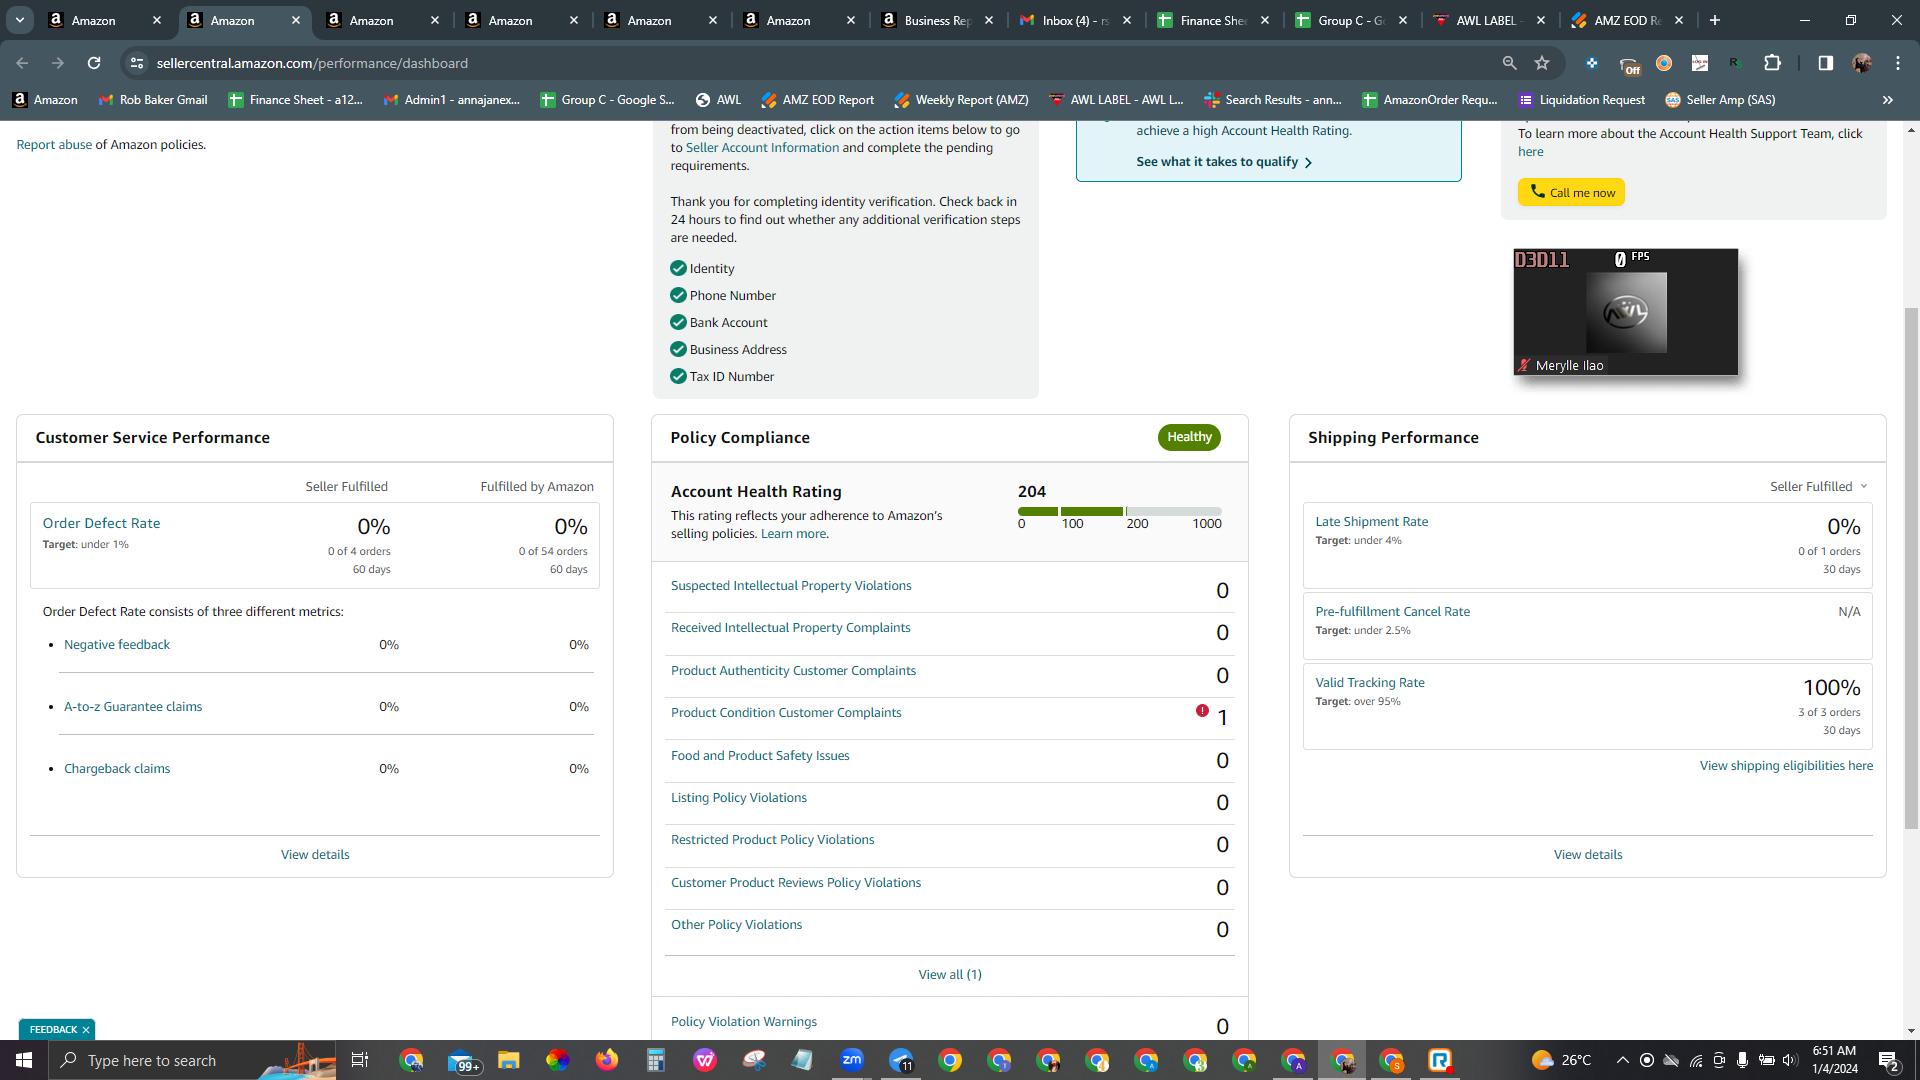Screen dimensions: 1920x1080
Task: Open a new tab with the plus button
Action: (1715, 20)
